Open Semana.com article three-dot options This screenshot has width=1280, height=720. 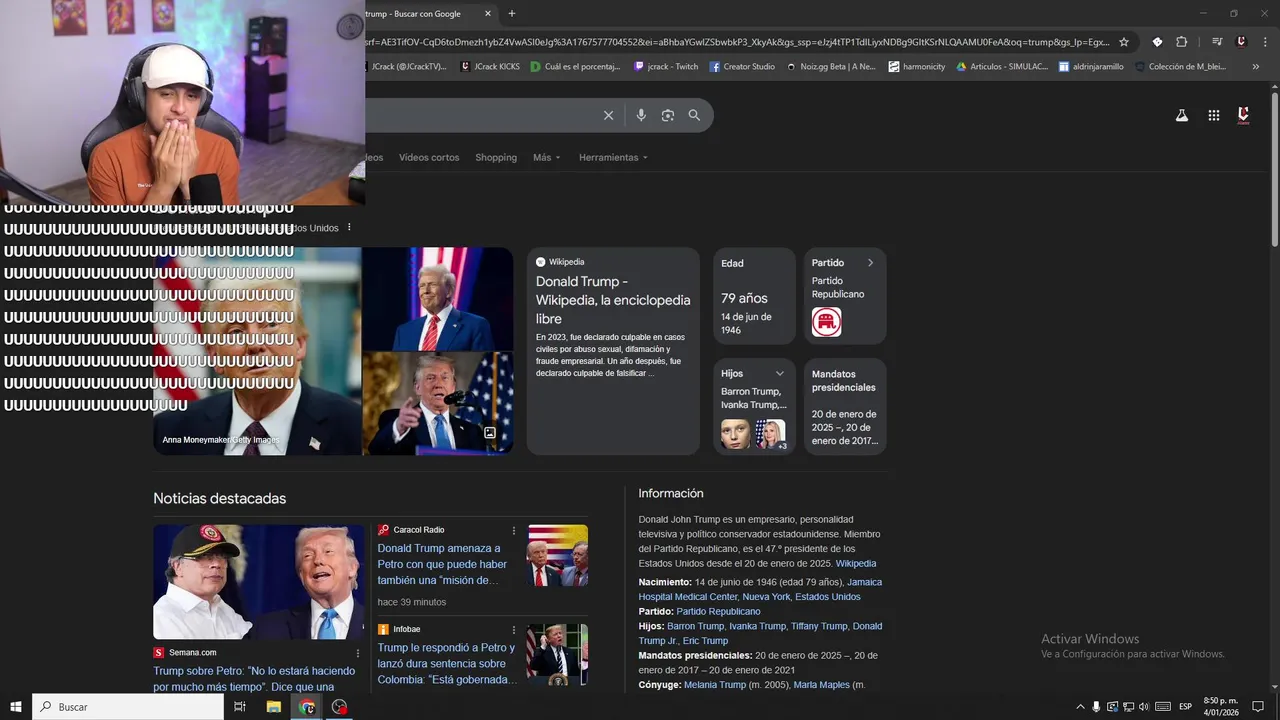click(358, 653)
